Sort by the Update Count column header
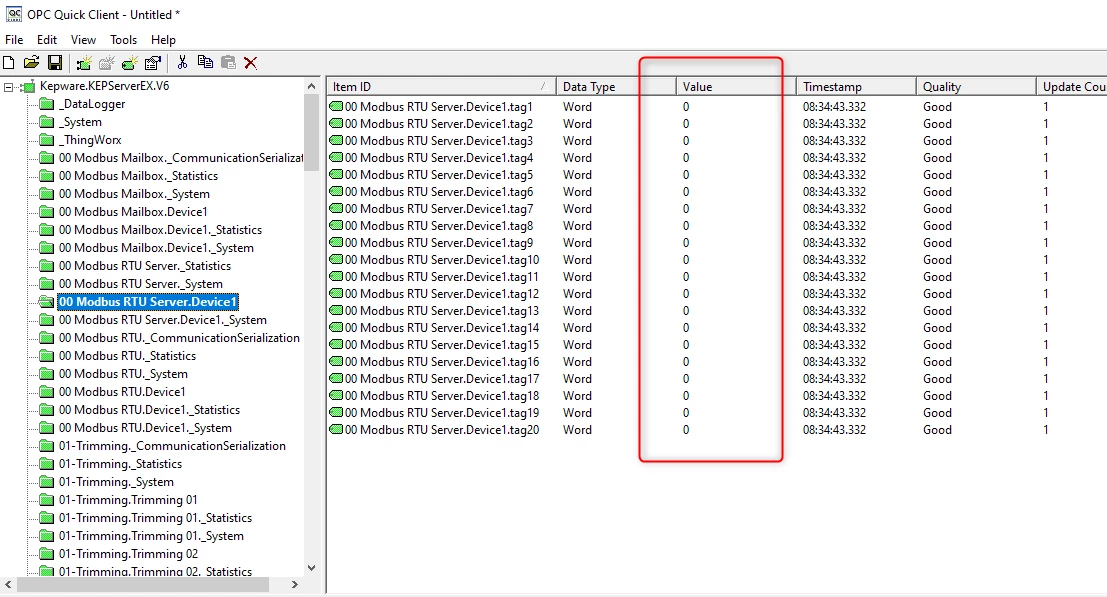The image size is (1107, 597). point(1072,86)
